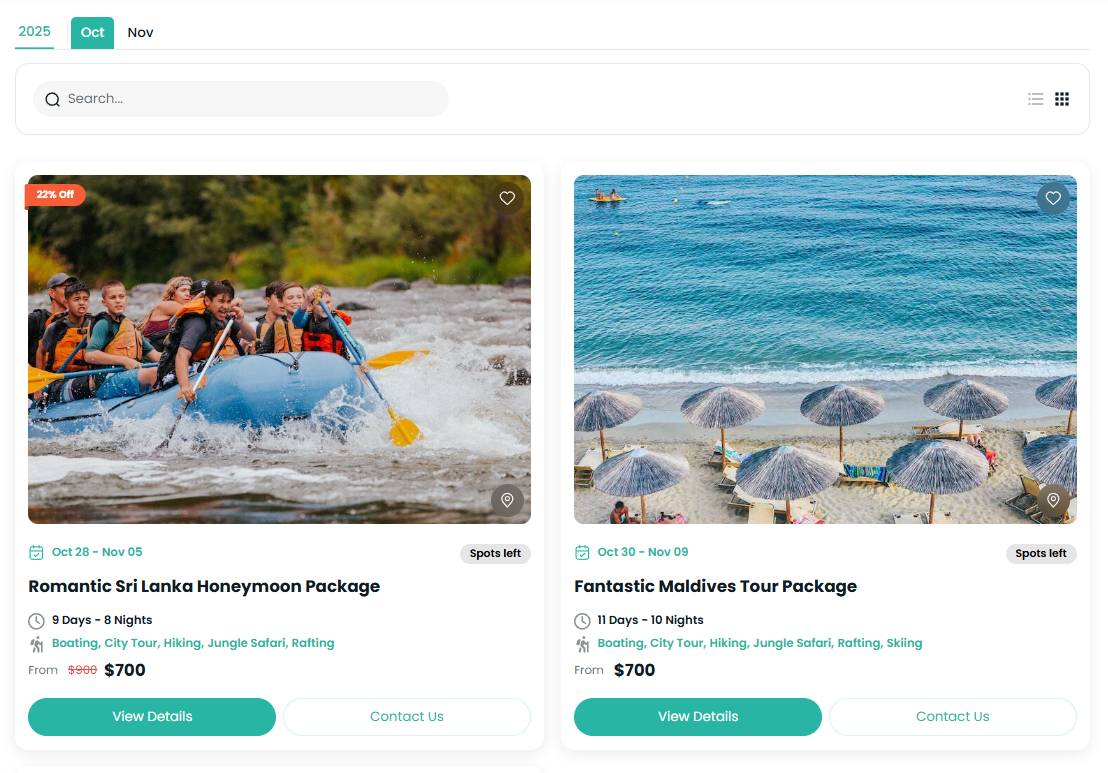
Task: Show Sri Lanka package map location pin
Action: pos(507,500)
